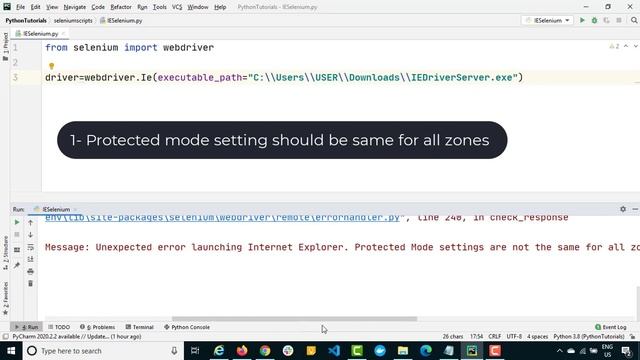Image resolution: width=640 pixels, height=360 pixels.
Task: Pin the Run tab with the pin icon
Action: click(x=17, y=265)
